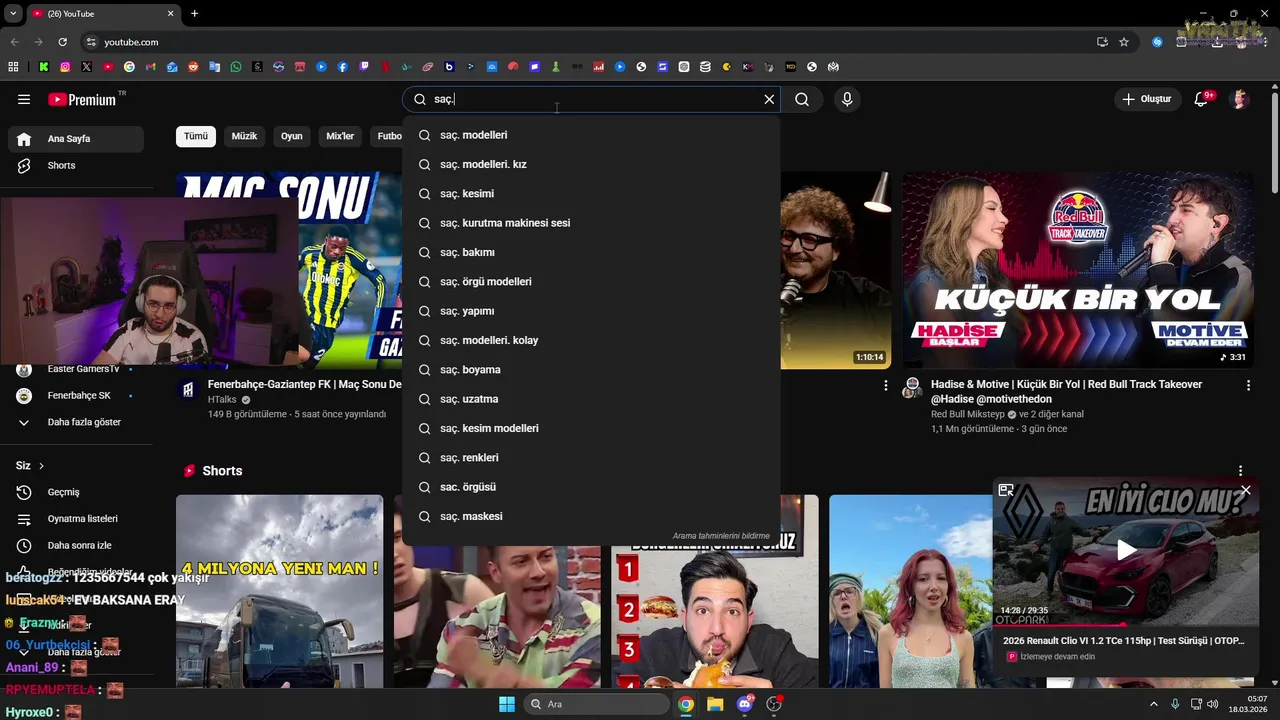Open Fenerbahçe SK subscription
The height and width of the screenshot is (720, 1280).
tap(76, 396)
